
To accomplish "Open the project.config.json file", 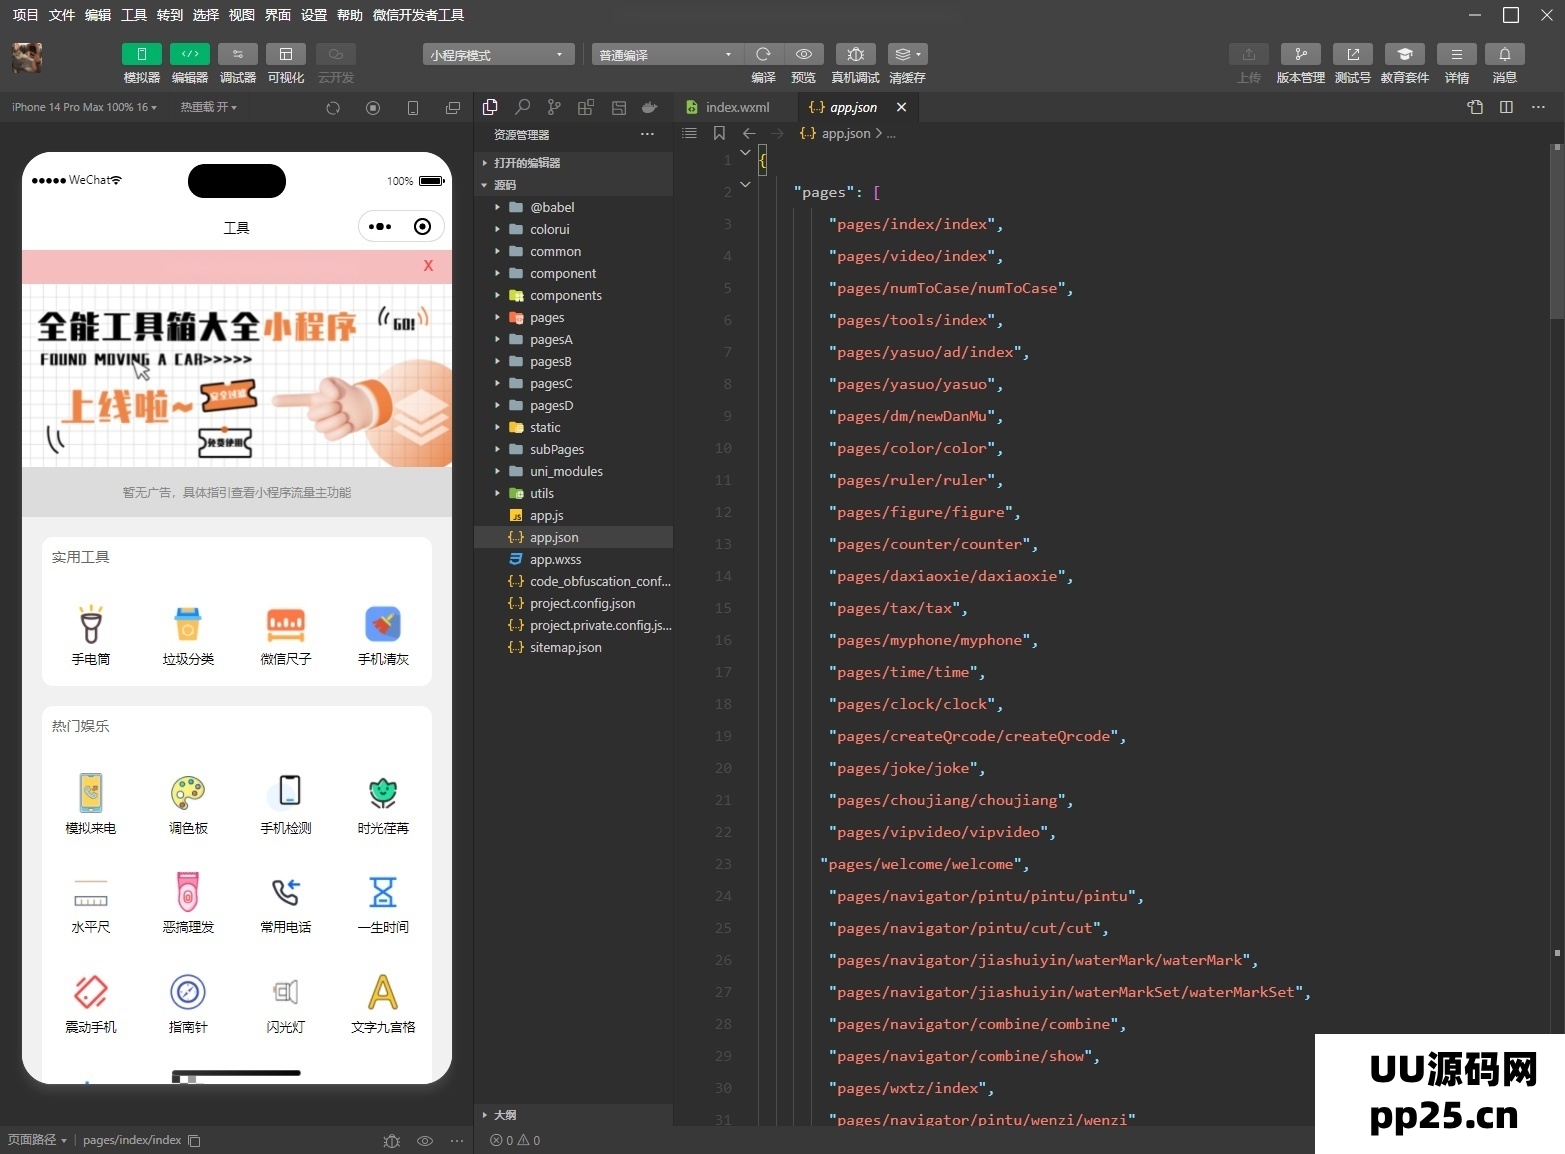I will (x=582, y=603).
